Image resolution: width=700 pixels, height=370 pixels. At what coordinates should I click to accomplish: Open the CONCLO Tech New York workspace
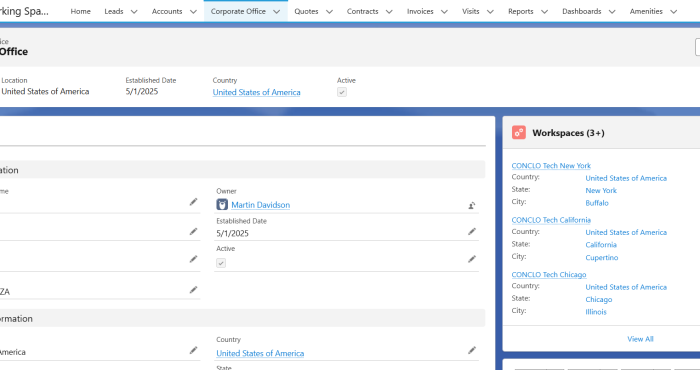tap(551, 166)
